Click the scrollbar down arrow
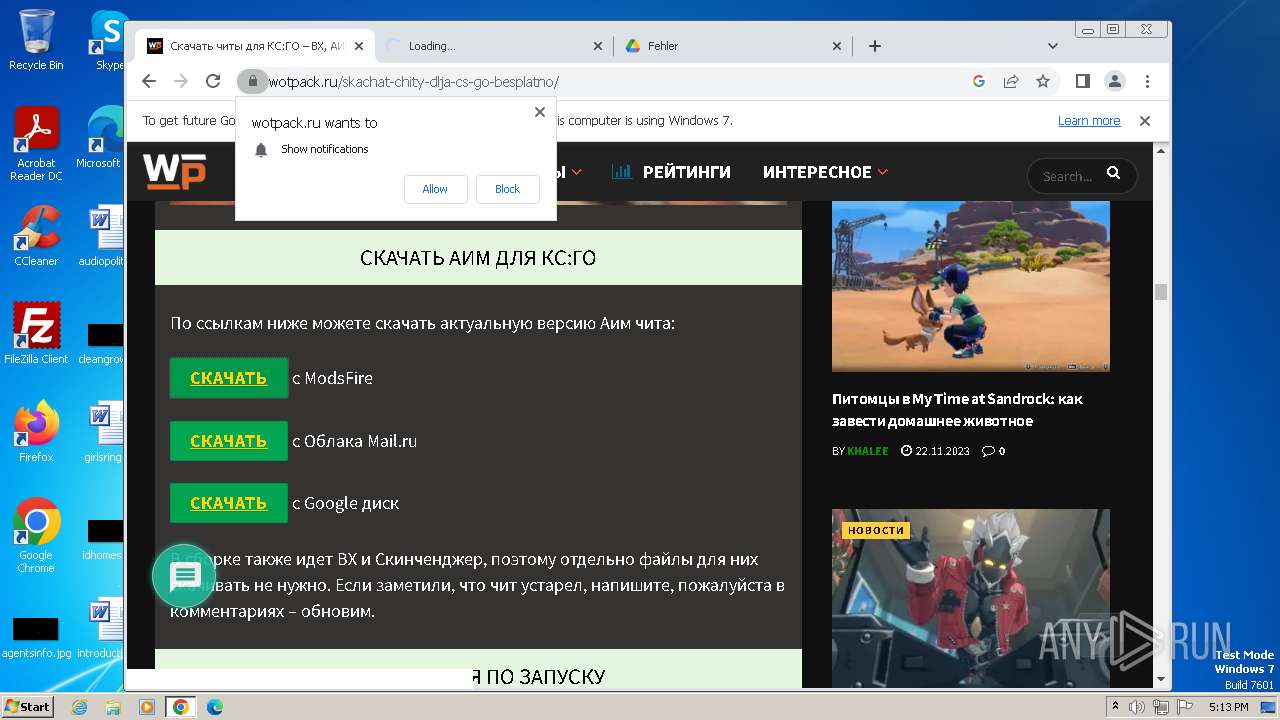Viewport: 1280px width, 720px height. pos(1161,680)
